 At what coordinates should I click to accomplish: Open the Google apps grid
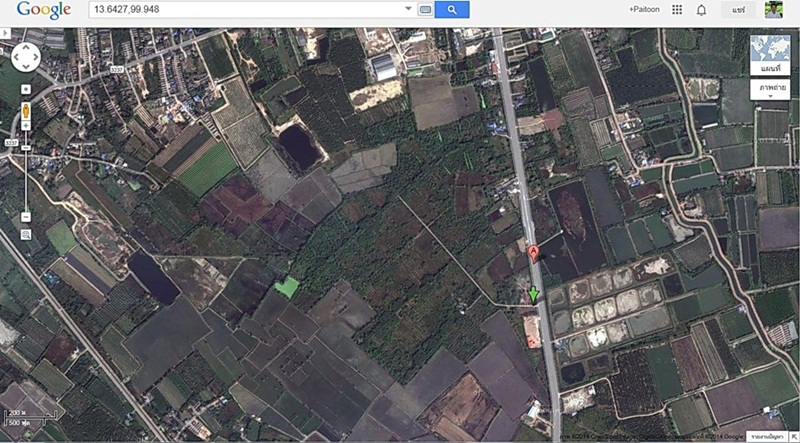pos(677,10)
